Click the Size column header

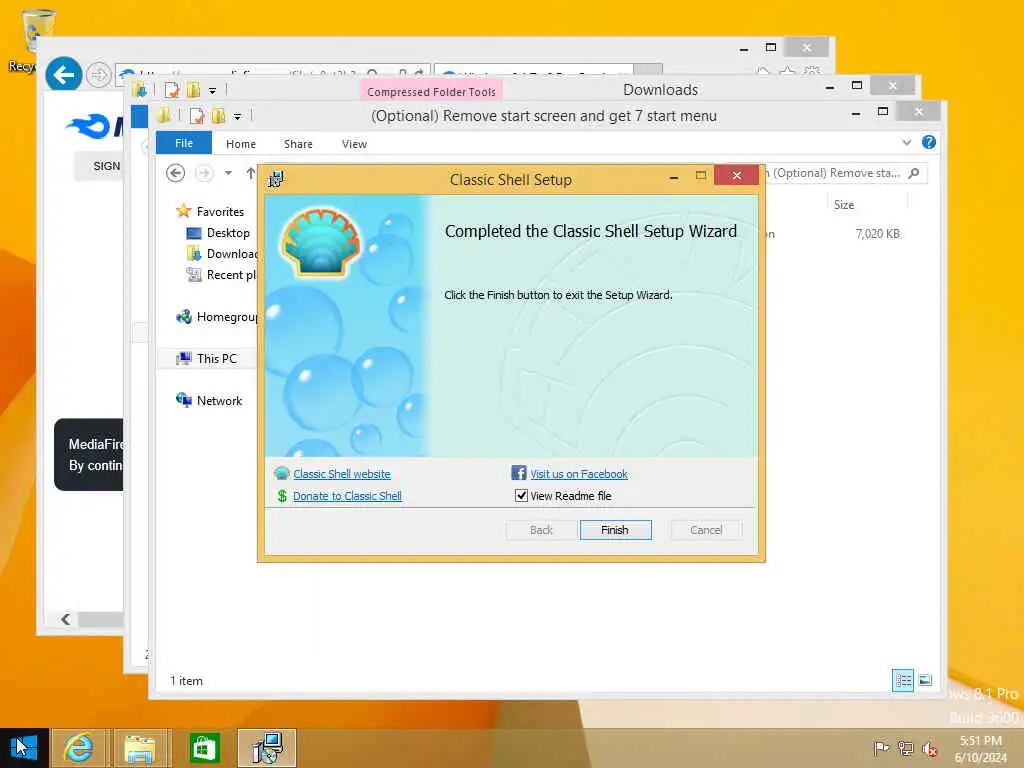point(844,205)
